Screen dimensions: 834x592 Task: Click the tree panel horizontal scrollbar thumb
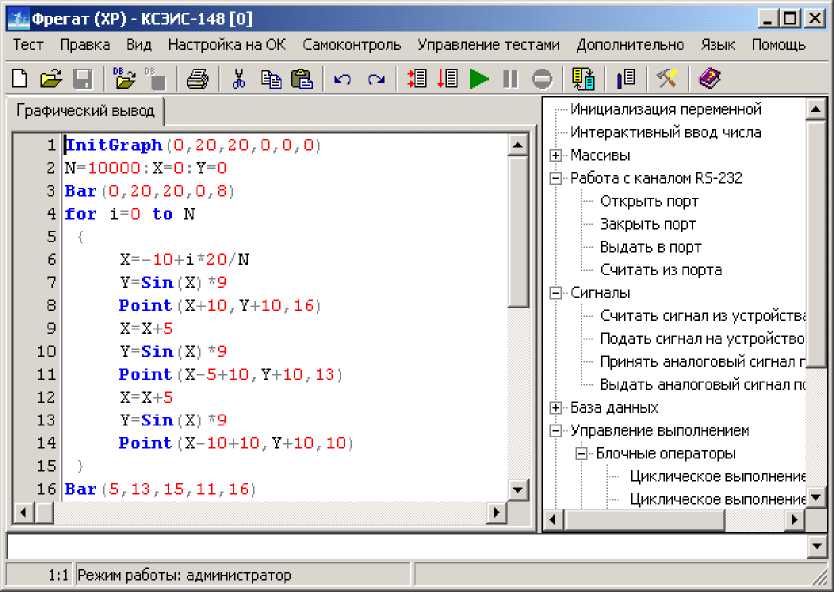[x=644, y=519]
